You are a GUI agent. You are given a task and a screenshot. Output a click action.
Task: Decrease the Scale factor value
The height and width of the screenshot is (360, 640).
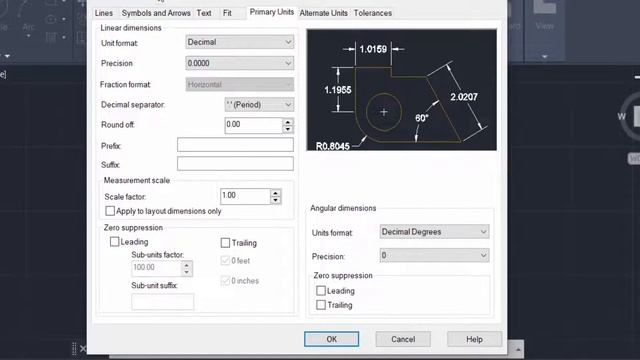click(x=276, y=200)
